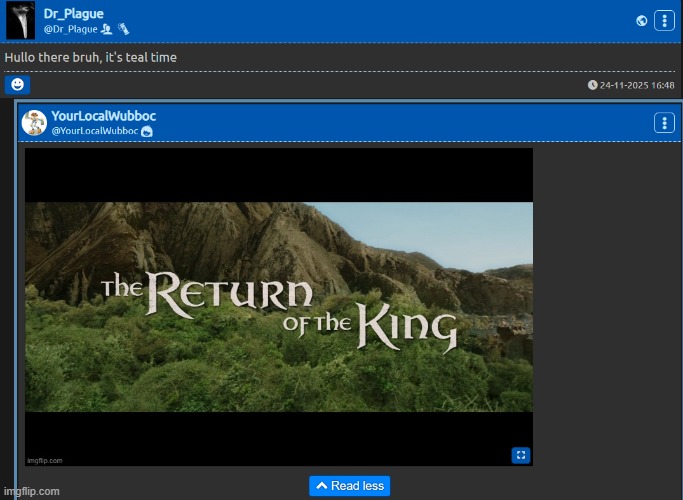Click the globe visibility icon
The width and height of the screenshot is (683, 500).
click(x=641, y=20)
